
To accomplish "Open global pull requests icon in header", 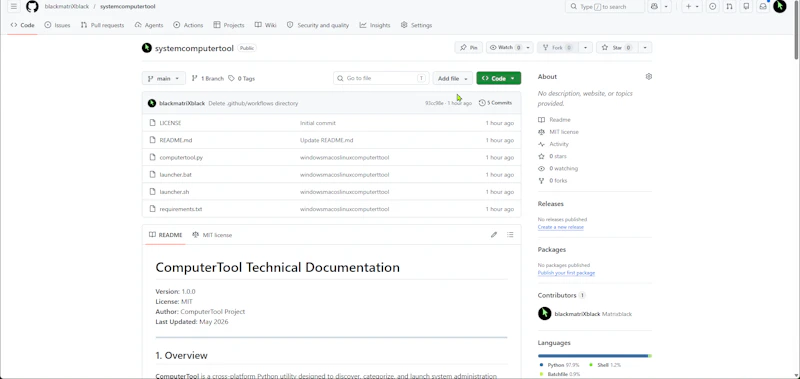I will (x=730, y=7).
